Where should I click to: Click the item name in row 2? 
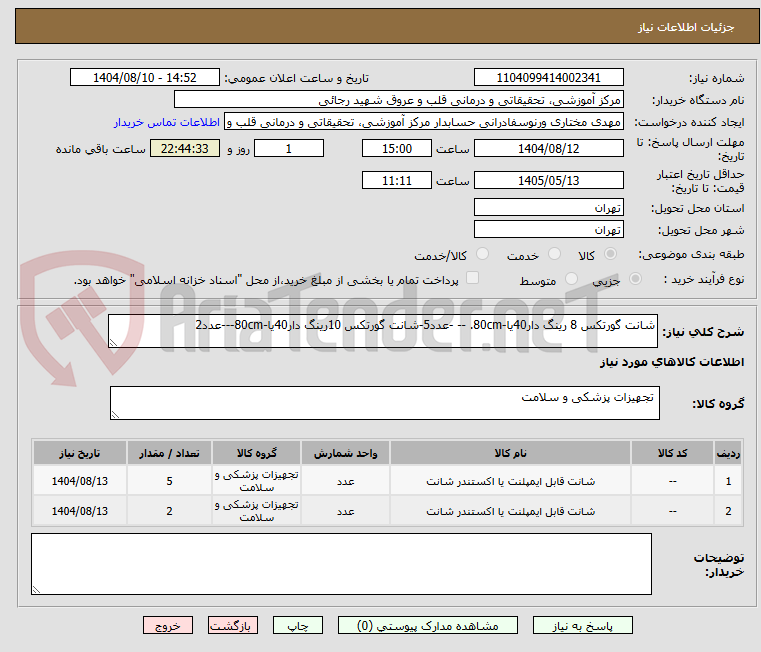click(x=510, y=511)
